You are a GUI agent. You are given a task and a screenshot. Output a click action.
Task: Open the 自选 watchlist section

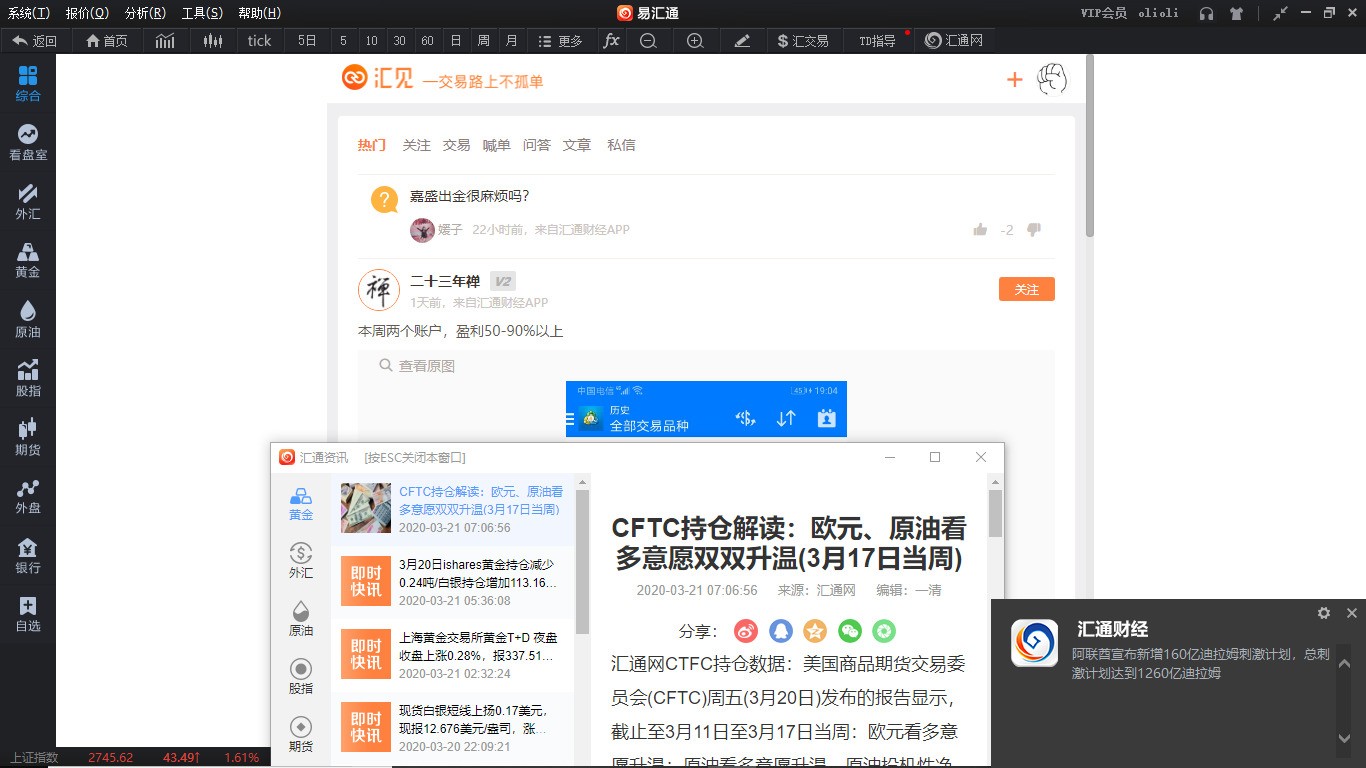tap(28, 615)
